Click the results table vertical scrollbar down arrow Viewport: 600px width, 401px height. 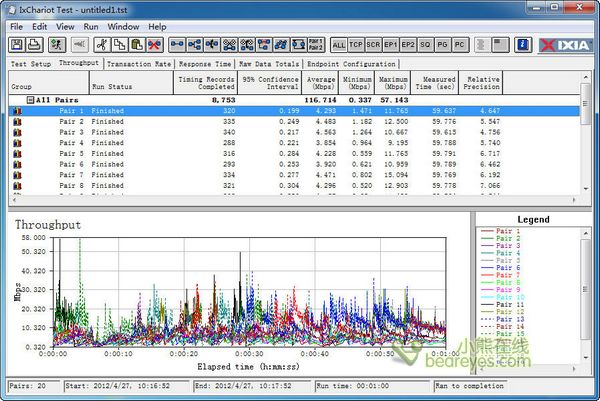585,189
